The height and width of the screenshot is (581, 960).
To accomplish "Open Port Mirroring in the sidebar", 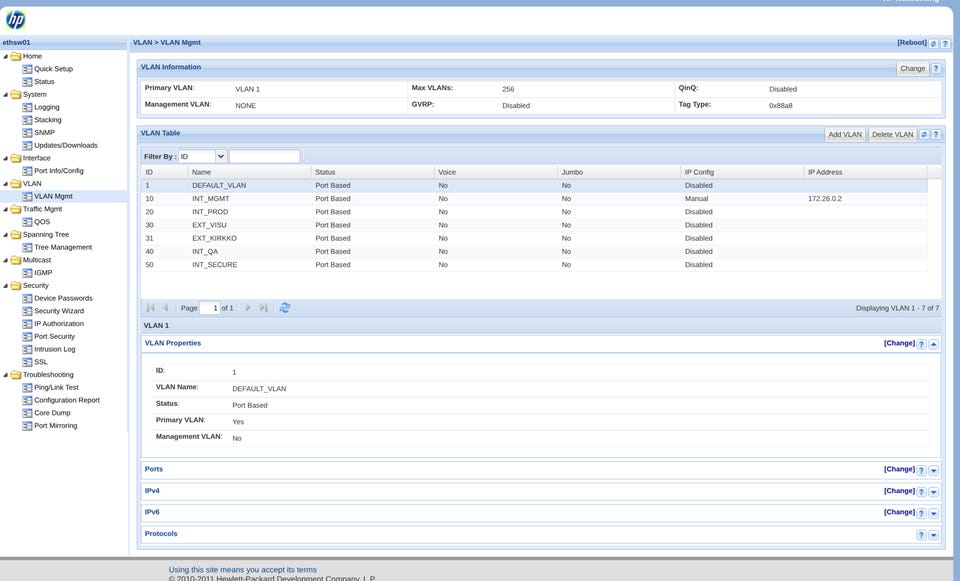I will [x=56, y=425].
